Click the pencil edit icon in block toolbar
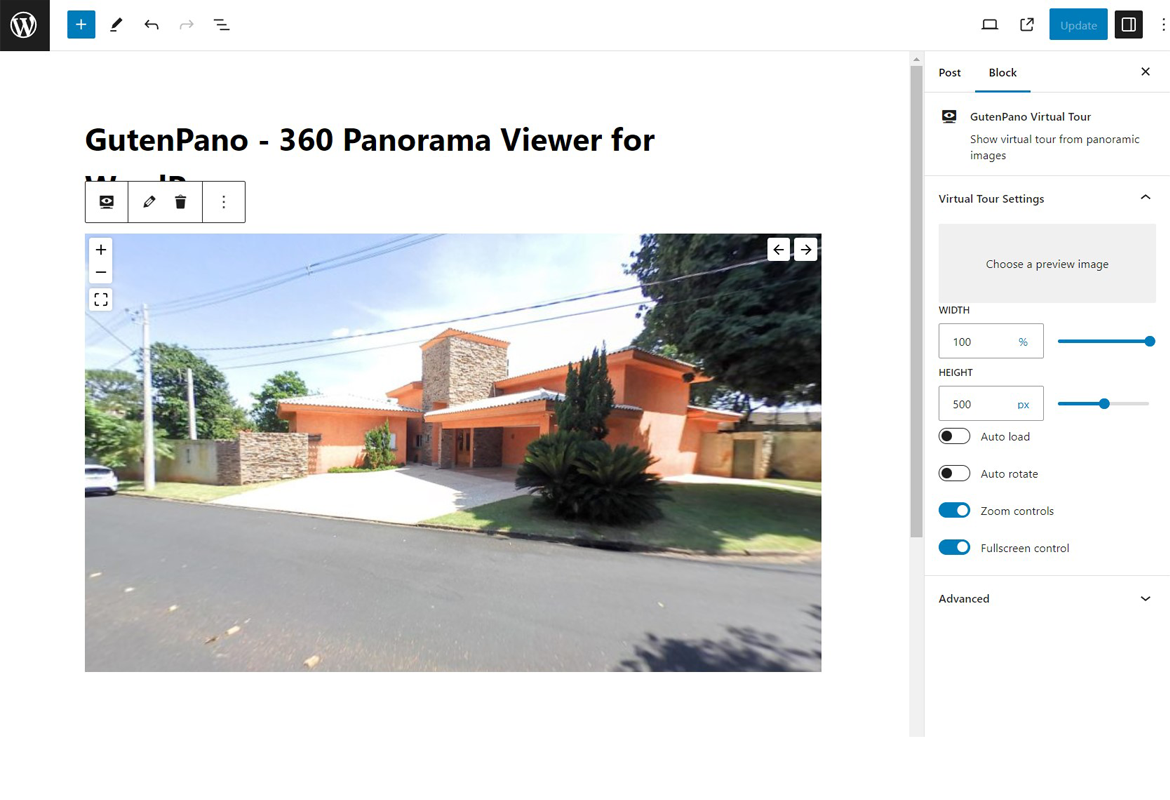 tap(148, 201)
